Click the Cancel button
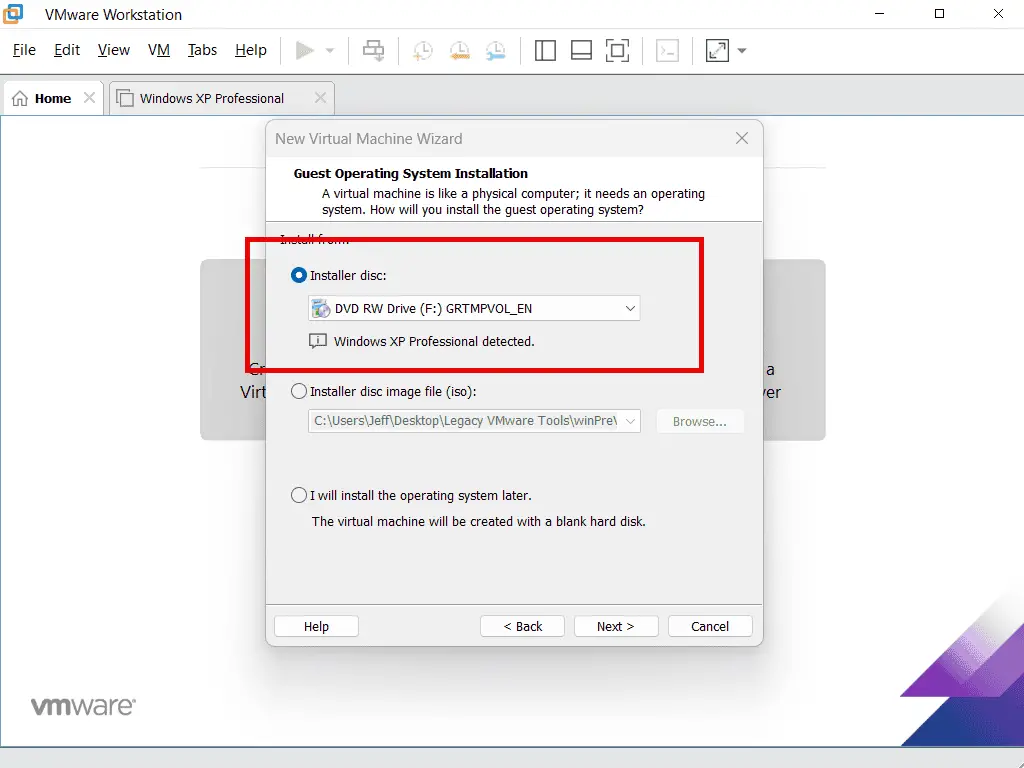The image size is (1024, 768). [x=710, y=626]
